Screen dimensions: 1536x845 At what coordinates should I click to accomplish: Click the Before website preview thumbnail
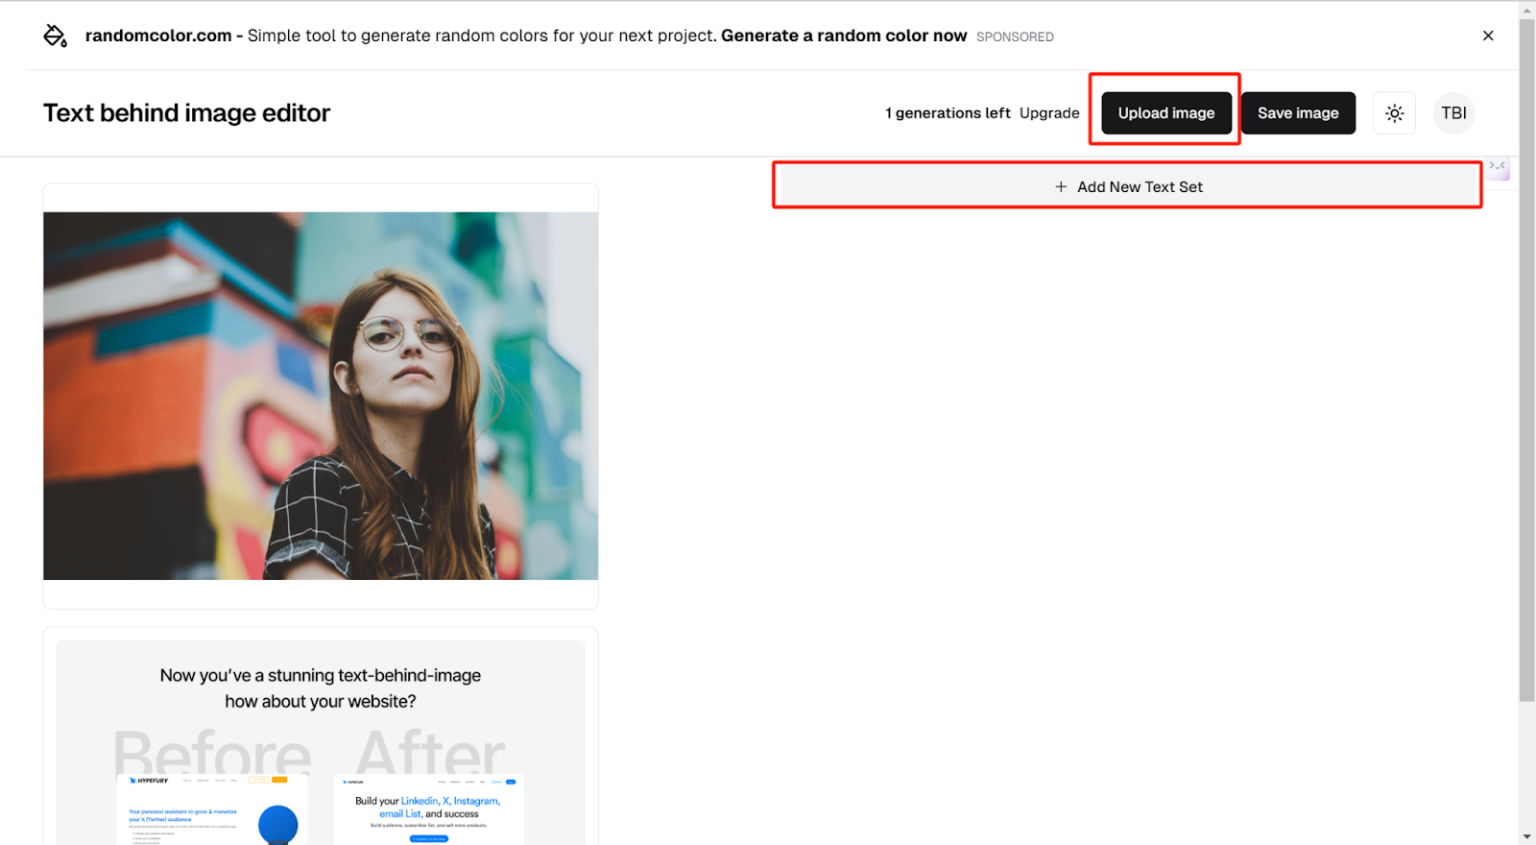click(212, 808)
